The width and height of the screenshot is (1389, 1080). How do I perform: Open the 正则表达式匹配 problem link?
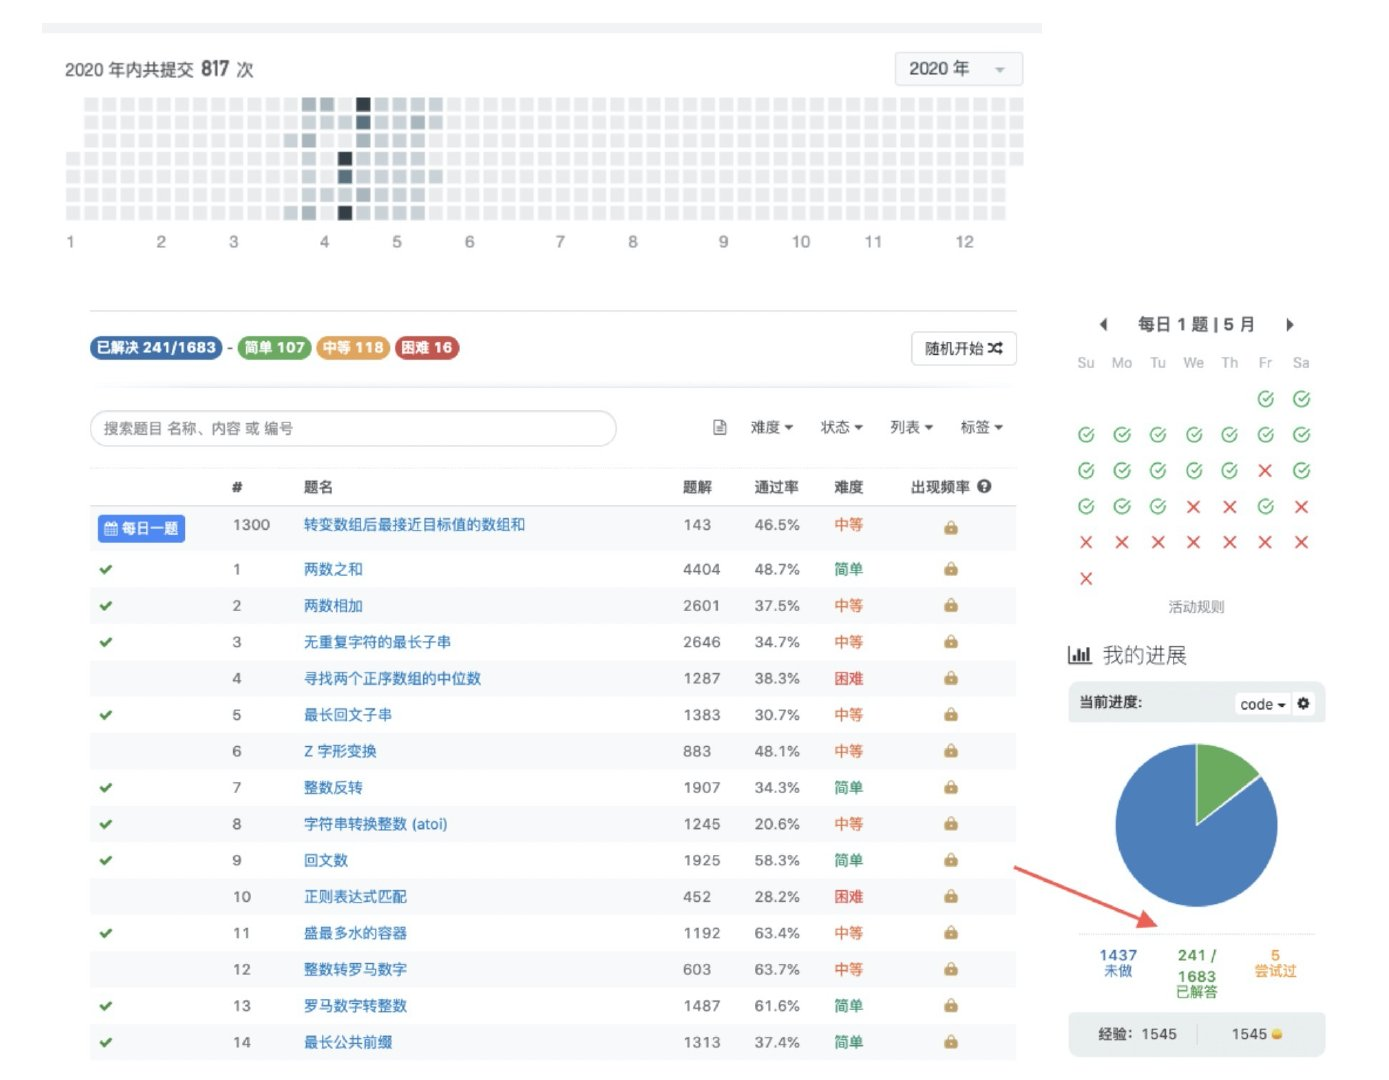tap(355, 897)
